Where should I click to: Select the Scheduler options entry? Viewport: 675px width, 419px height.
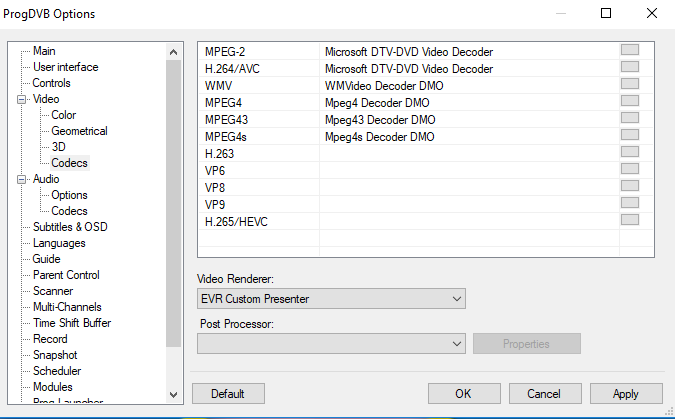point(58,371)
